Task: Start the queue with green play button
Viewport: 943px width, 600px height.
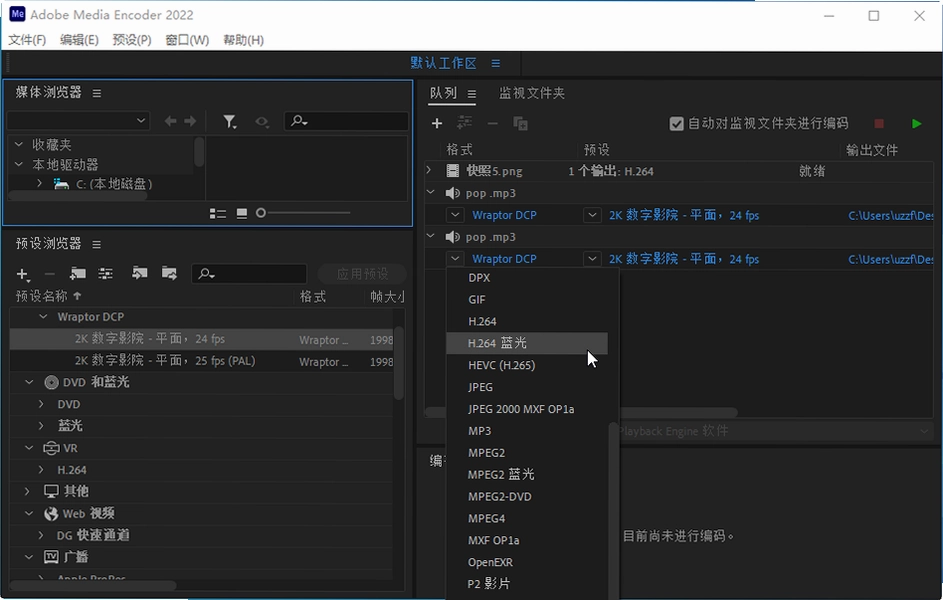Action: click(917, 124)
